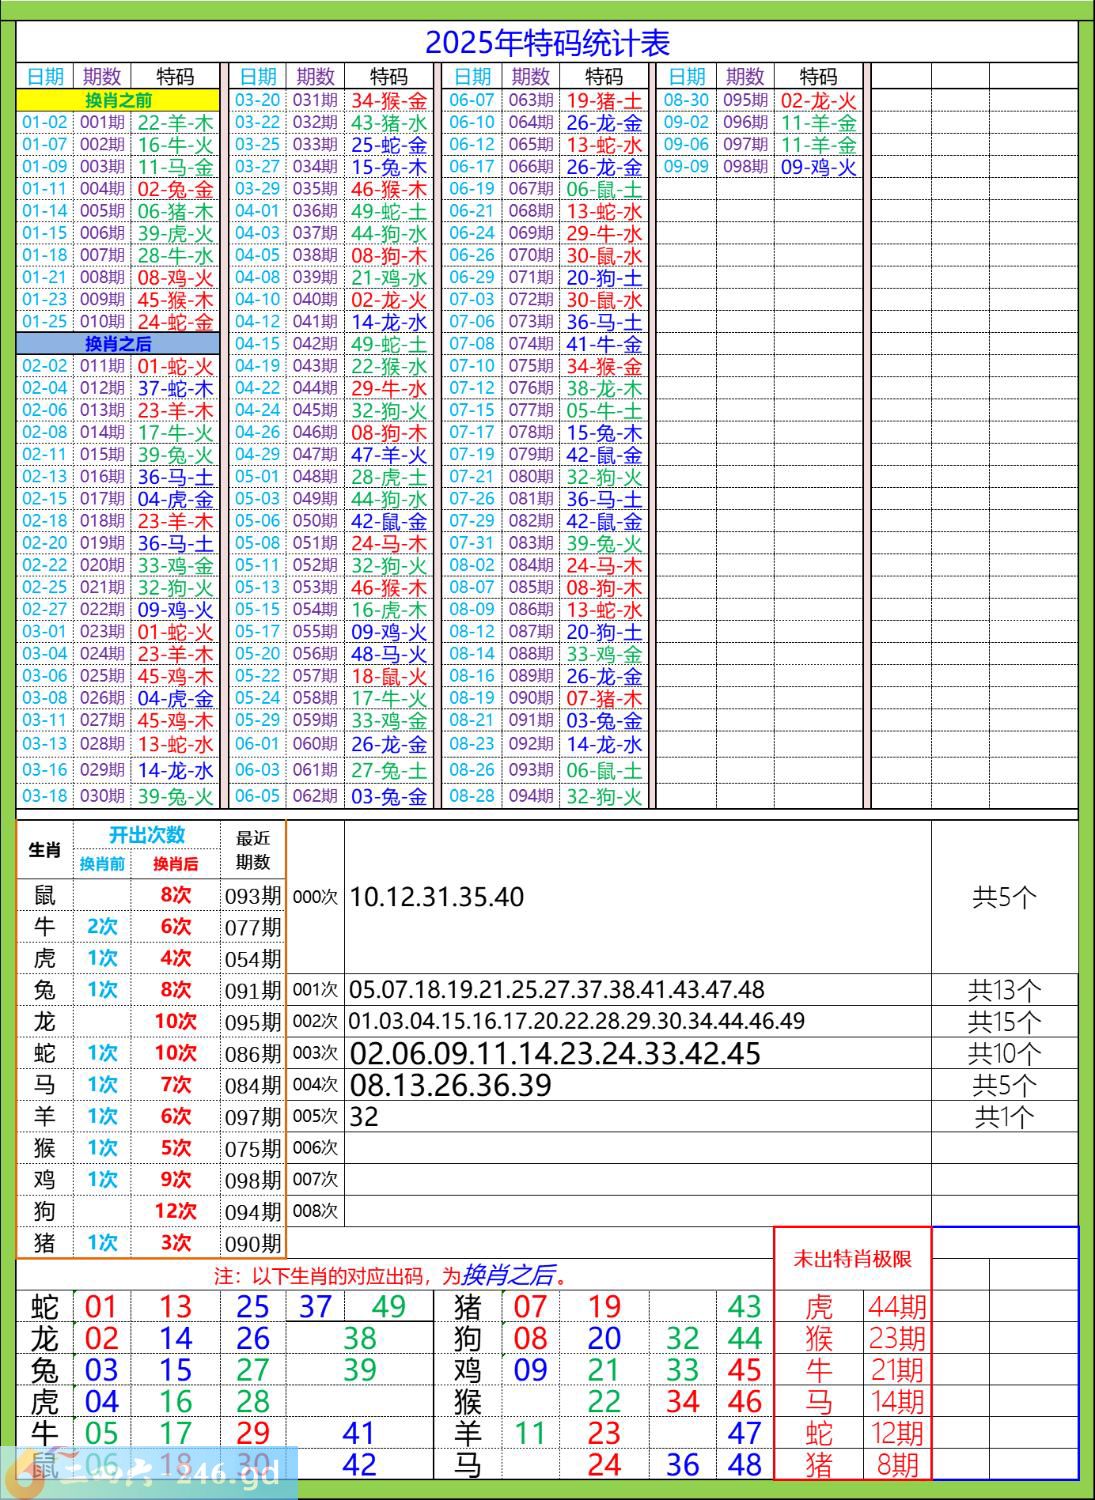1095x1500 pixels.
Task: Select the date cell "08-30"
Action: (686, 100)
